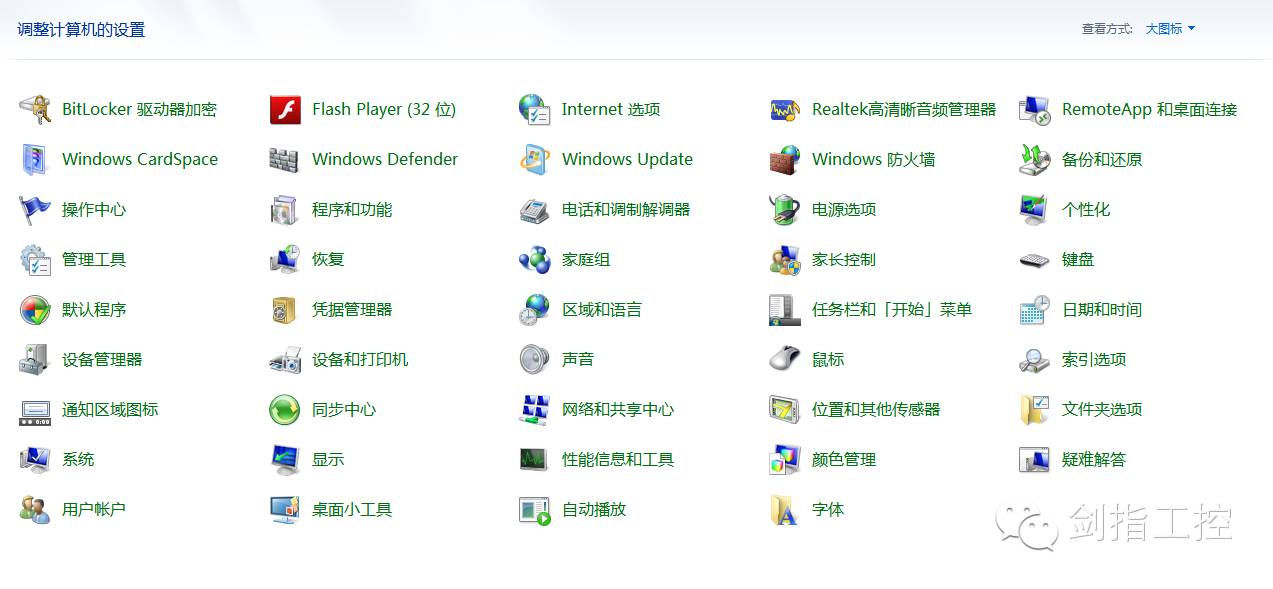Open the Windows Update text link
The height and width of the screenshot is (589, 1273).
pos(627,159)
